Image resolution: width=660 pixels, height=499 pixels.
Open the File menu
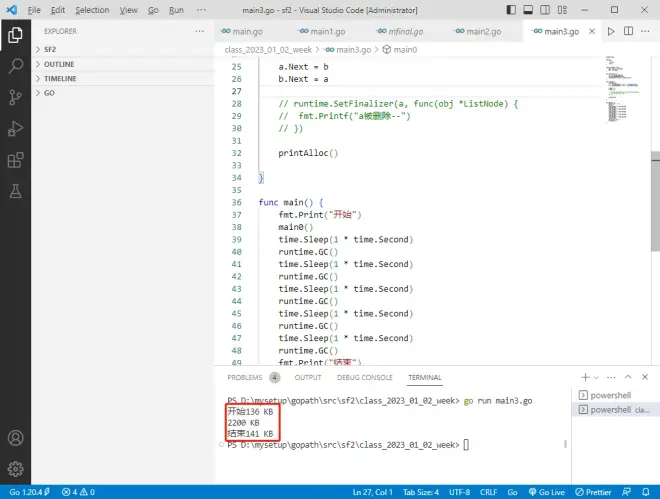[34, 10]
